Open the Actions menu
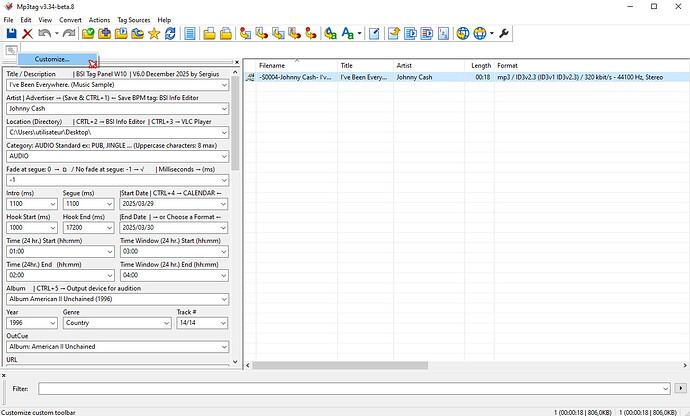The width and height of the screenshot is (690, 416). coord(99,20)
